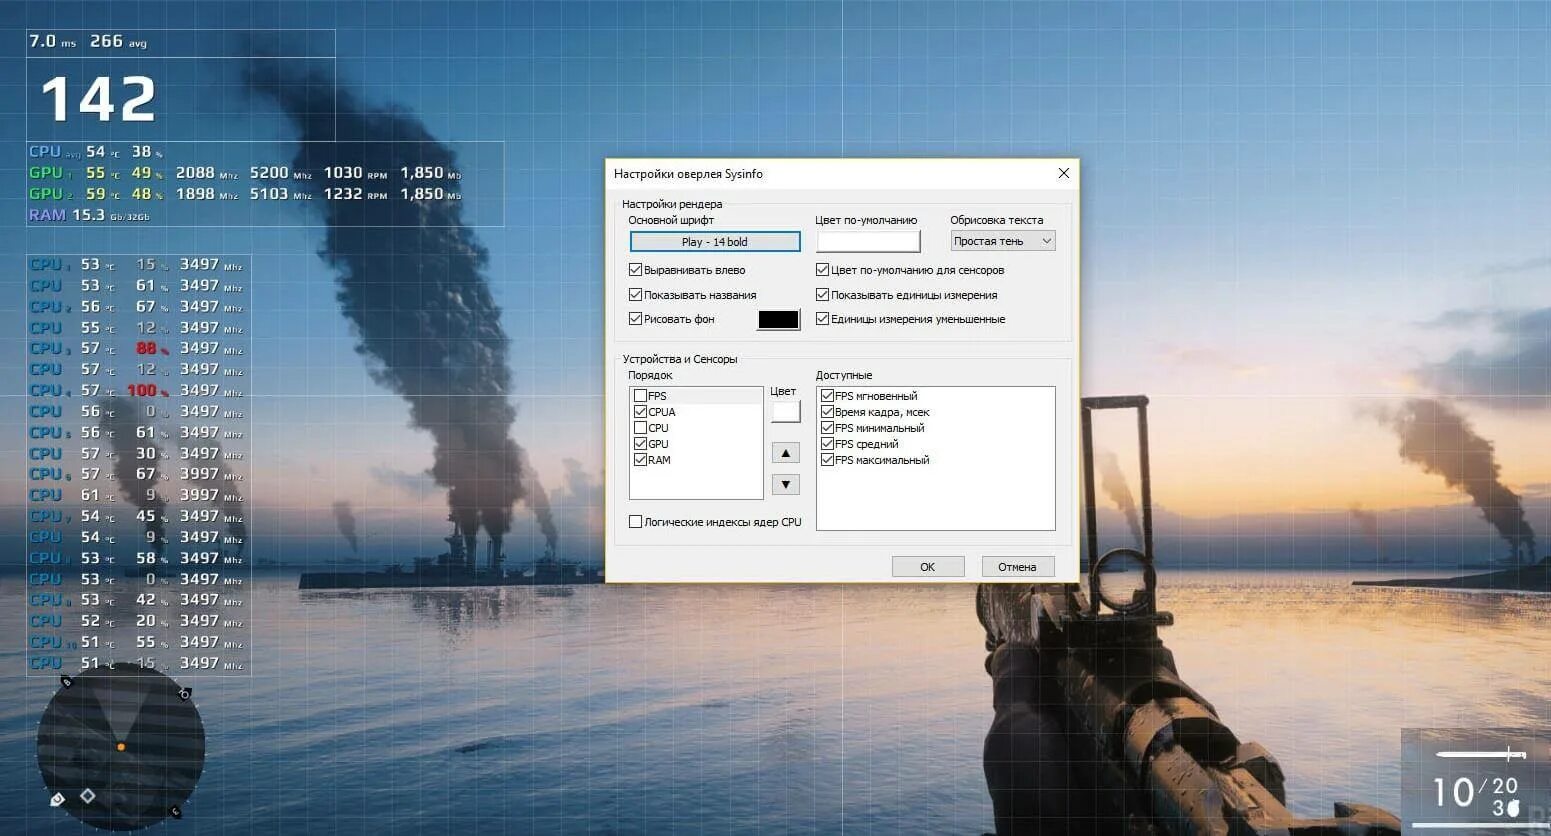Image resolution: width=1551 pixels, height=836 pixels.
Task: Click the red 100 % CPU core load
Action: [x=147, y=391]
